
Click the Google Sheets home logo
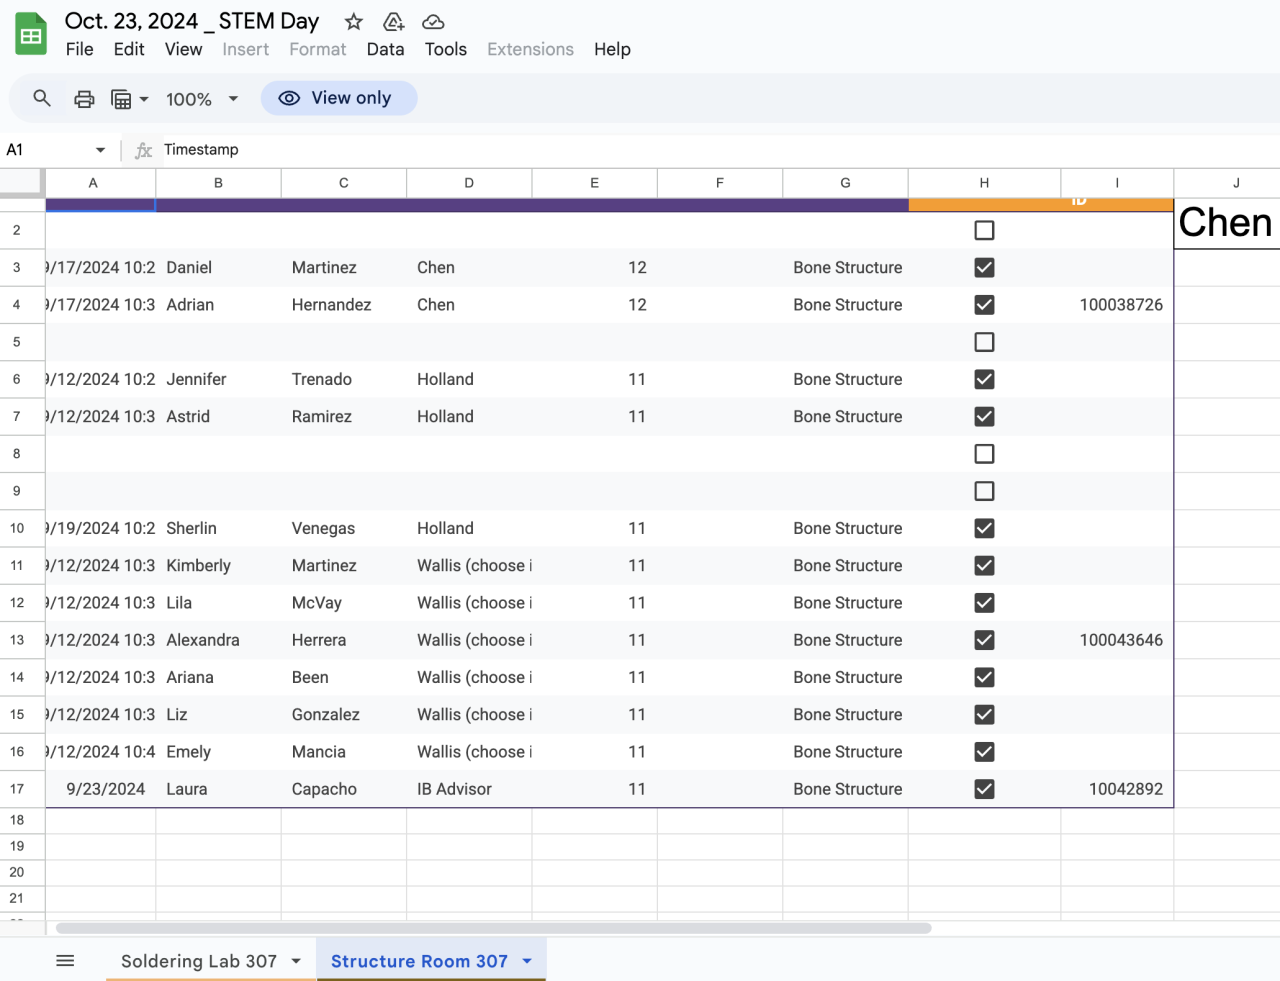[31, 35]
